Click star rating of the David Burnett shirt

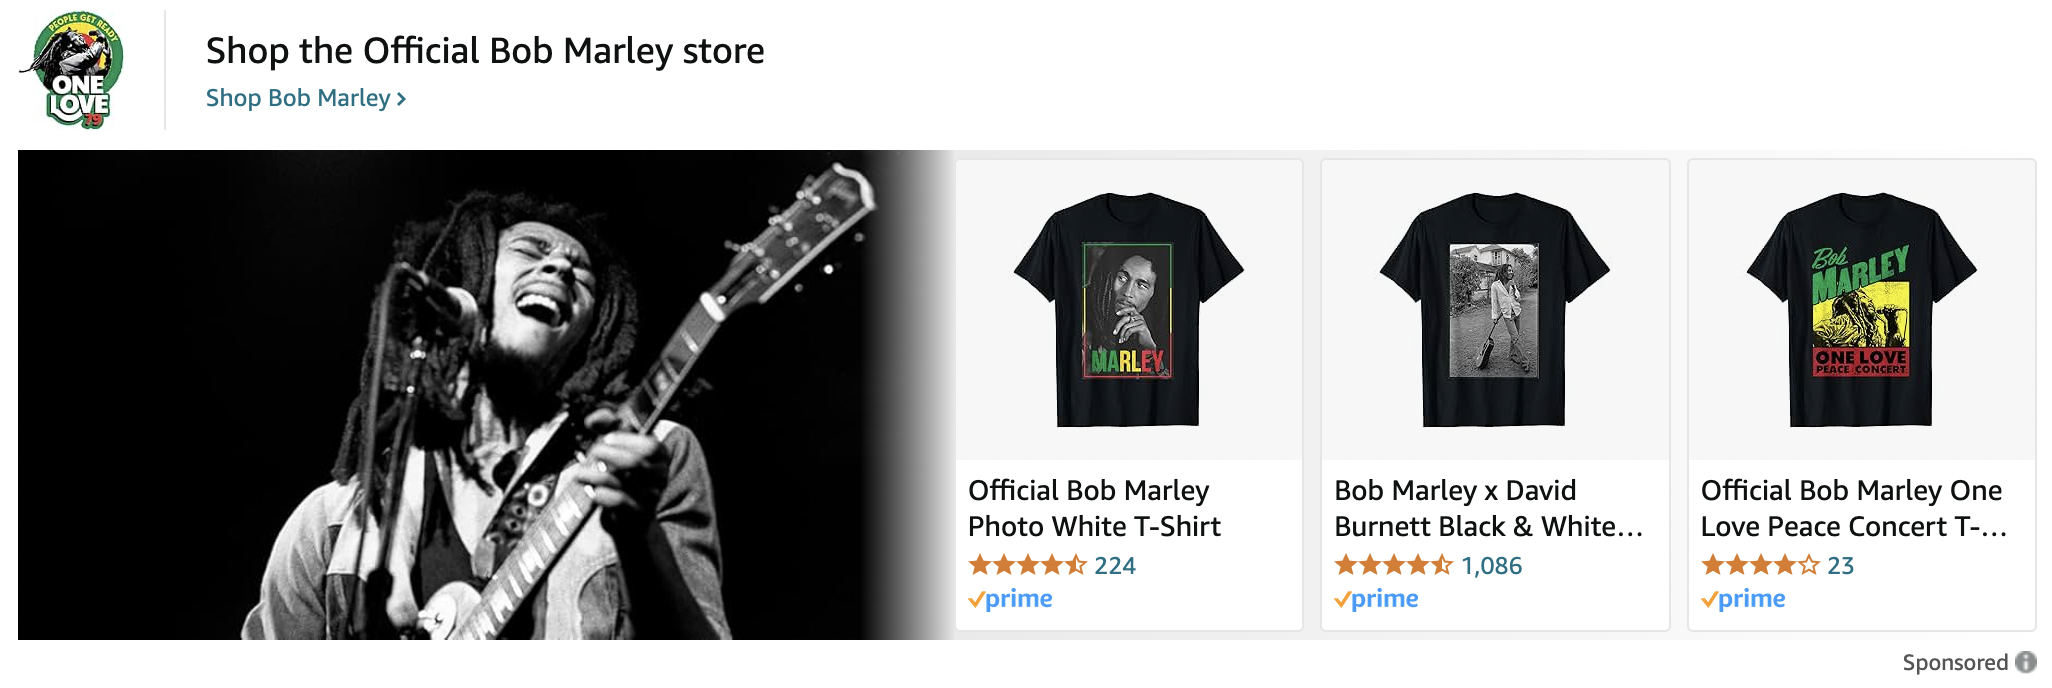pos(1393,565)
